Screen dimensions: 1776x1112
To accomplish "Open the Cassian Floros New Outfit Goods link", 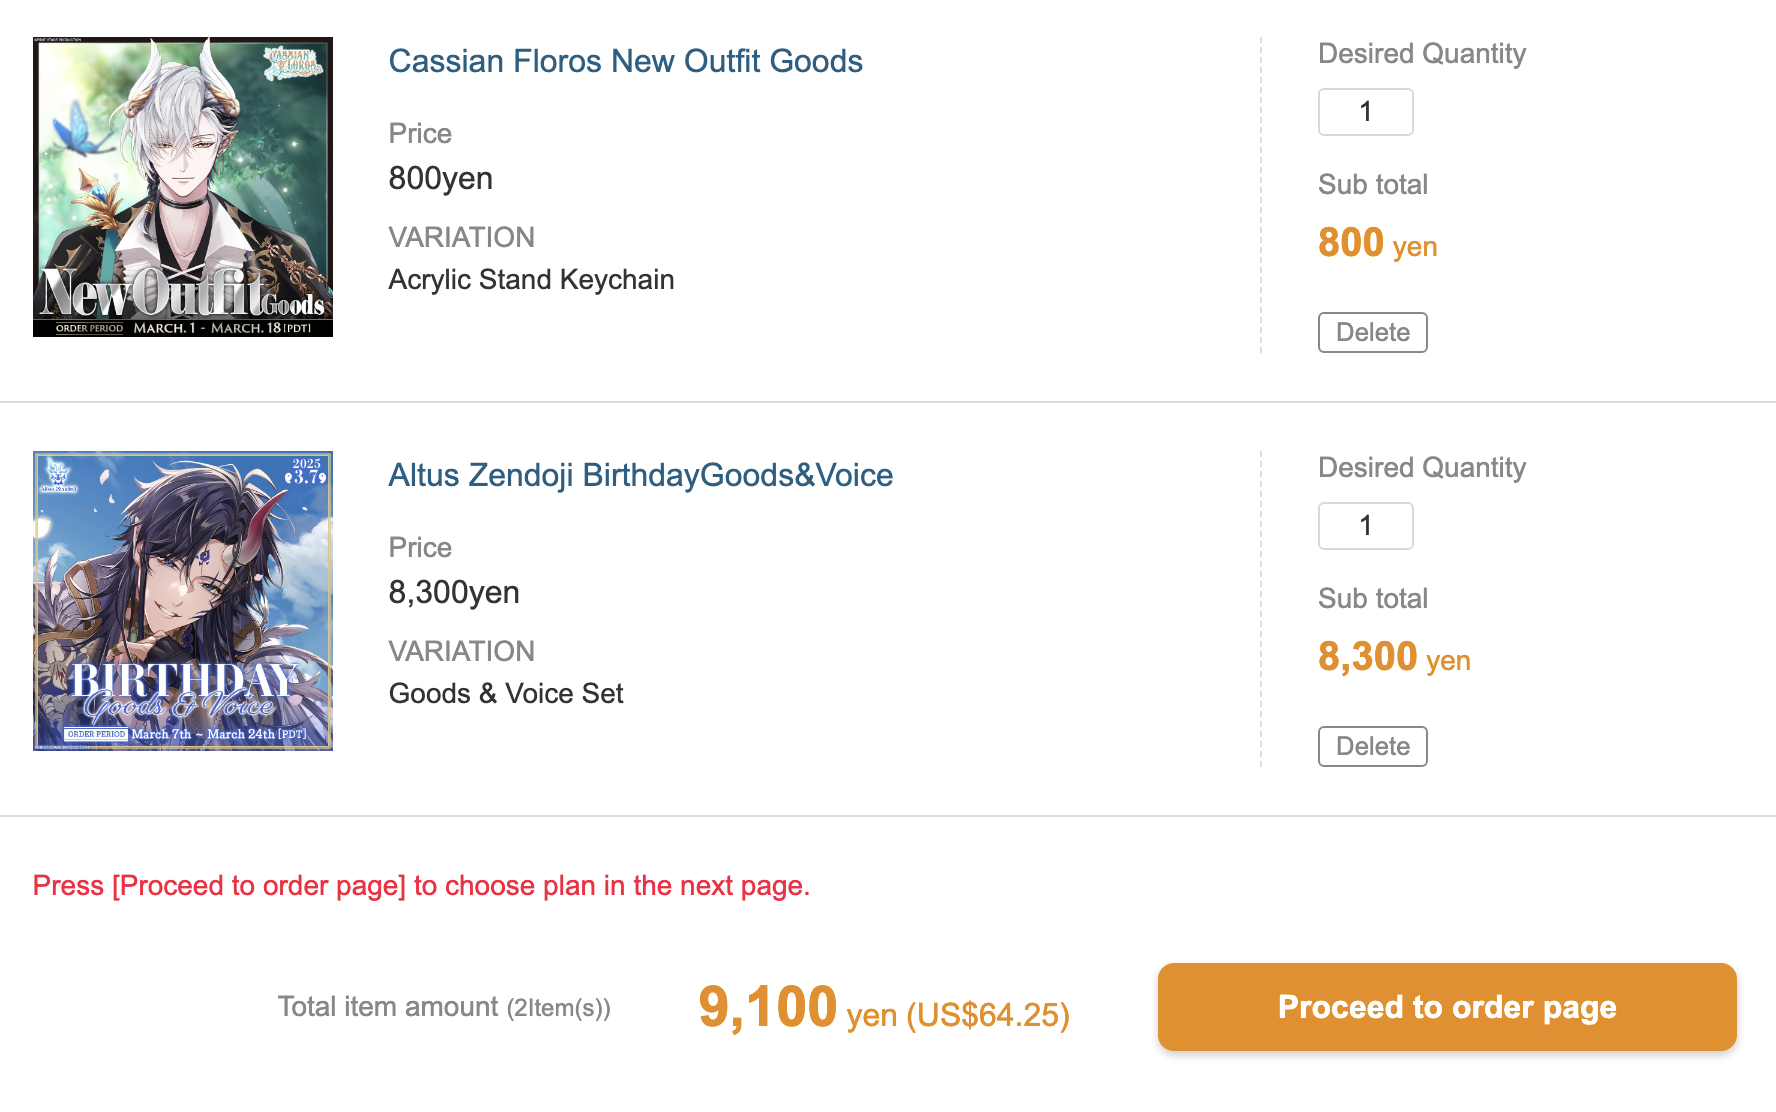I will [625, 61].
